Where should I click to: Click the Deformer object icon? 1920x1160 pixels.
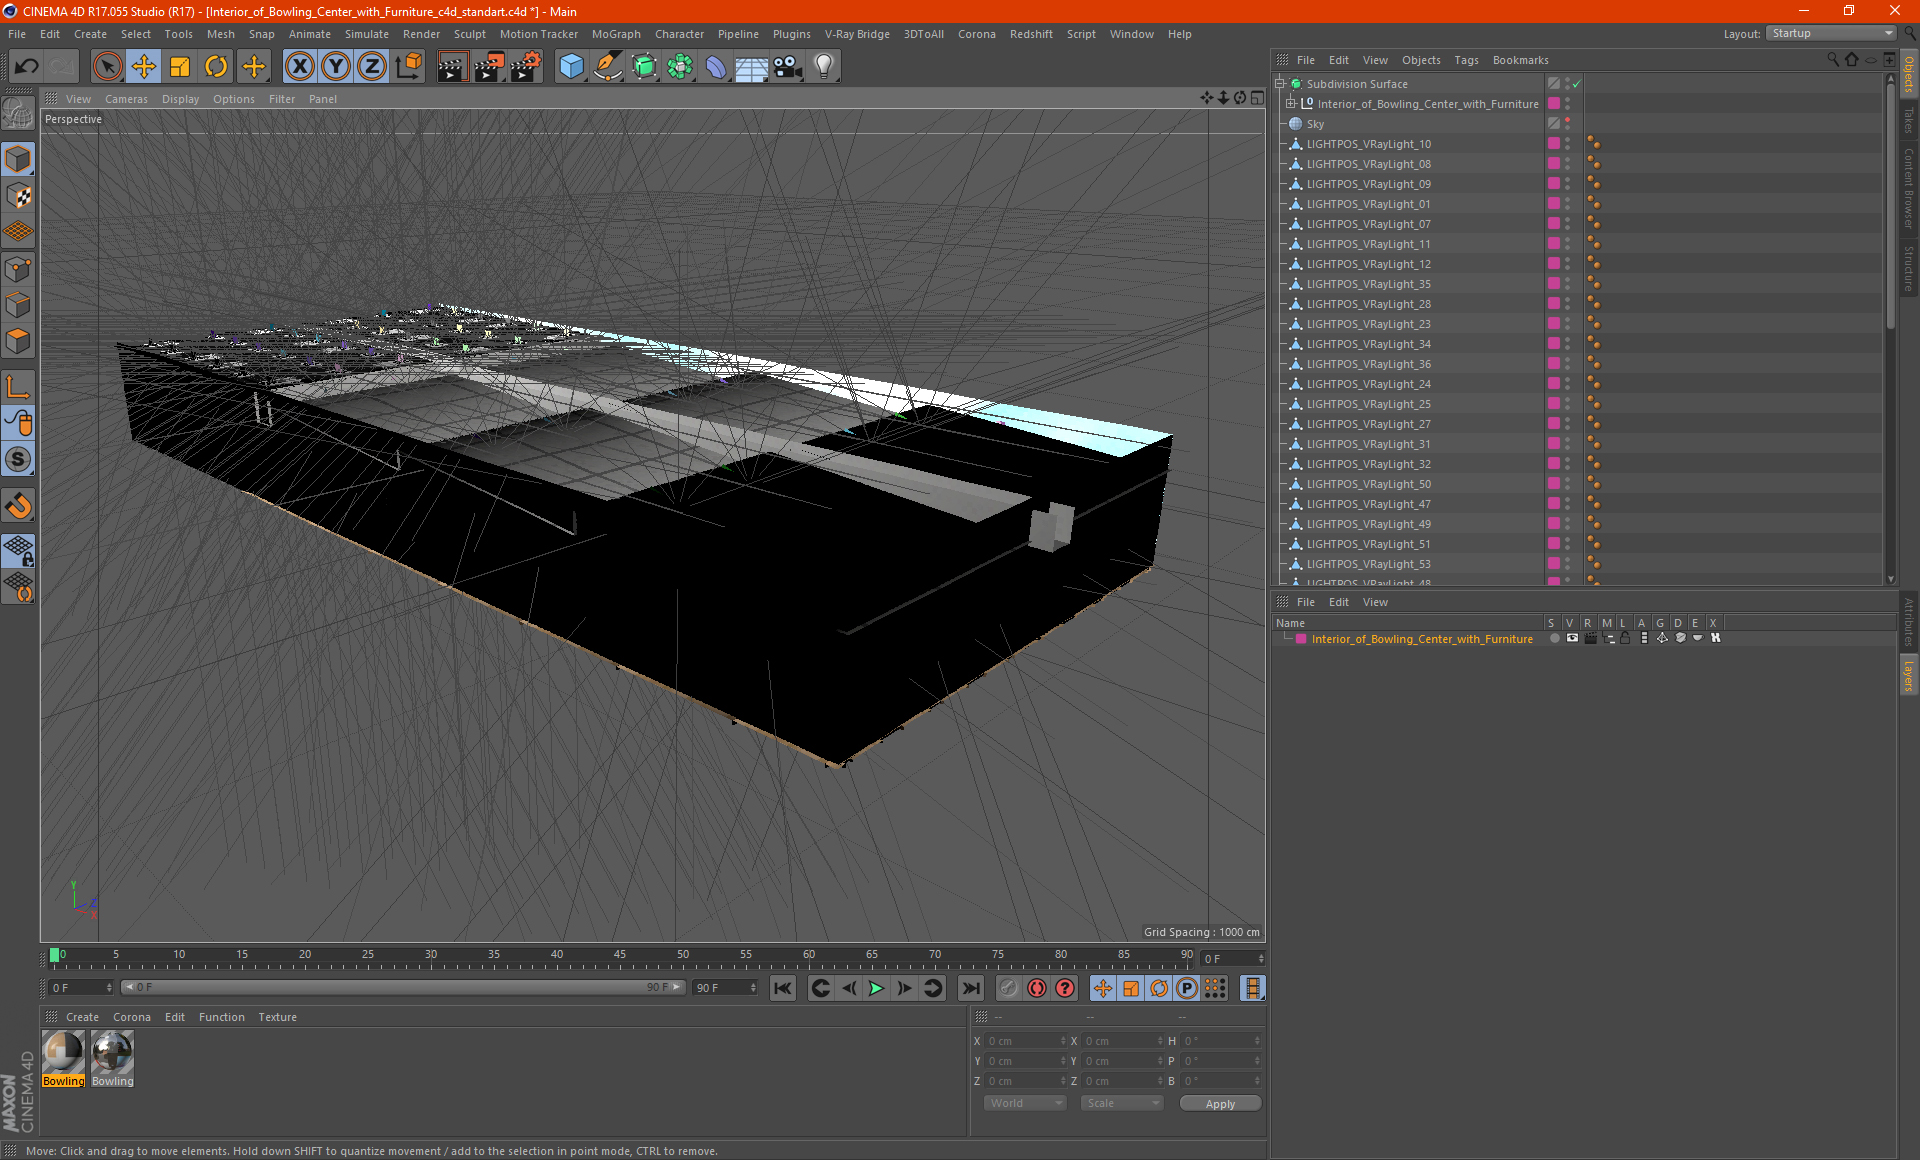point(716,67)
